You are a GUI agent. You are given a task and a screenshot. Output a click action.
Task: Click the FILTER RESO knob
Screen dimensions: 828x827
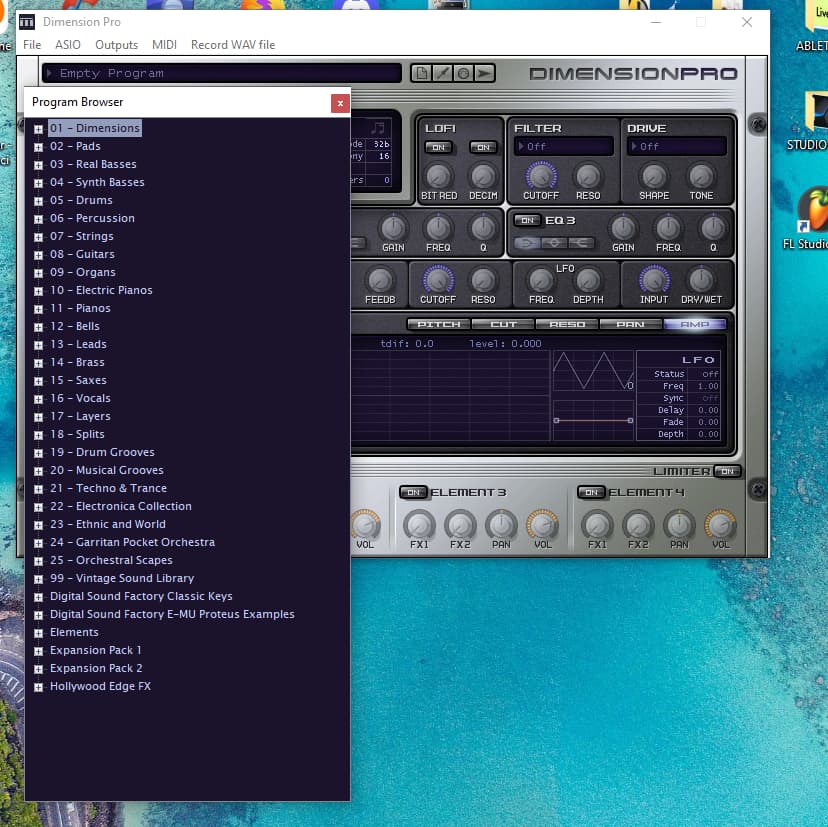588,176
